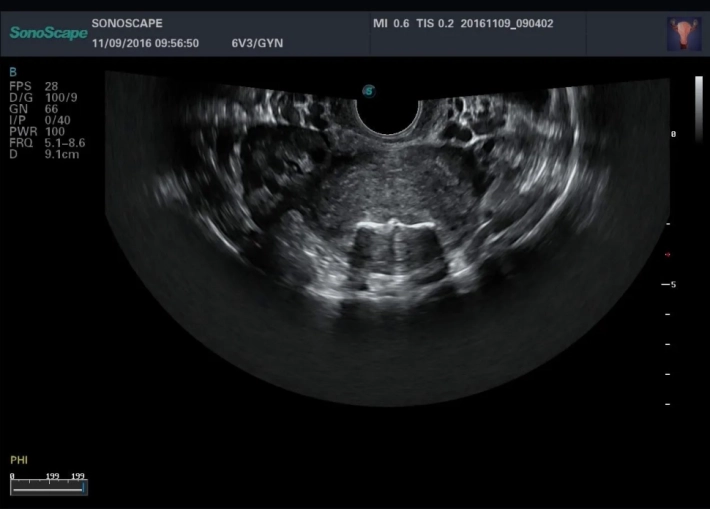Click the B mode indicator
The height and width of the screenshot is (509, 710).
pyautogui.click(x=12, y=72)
